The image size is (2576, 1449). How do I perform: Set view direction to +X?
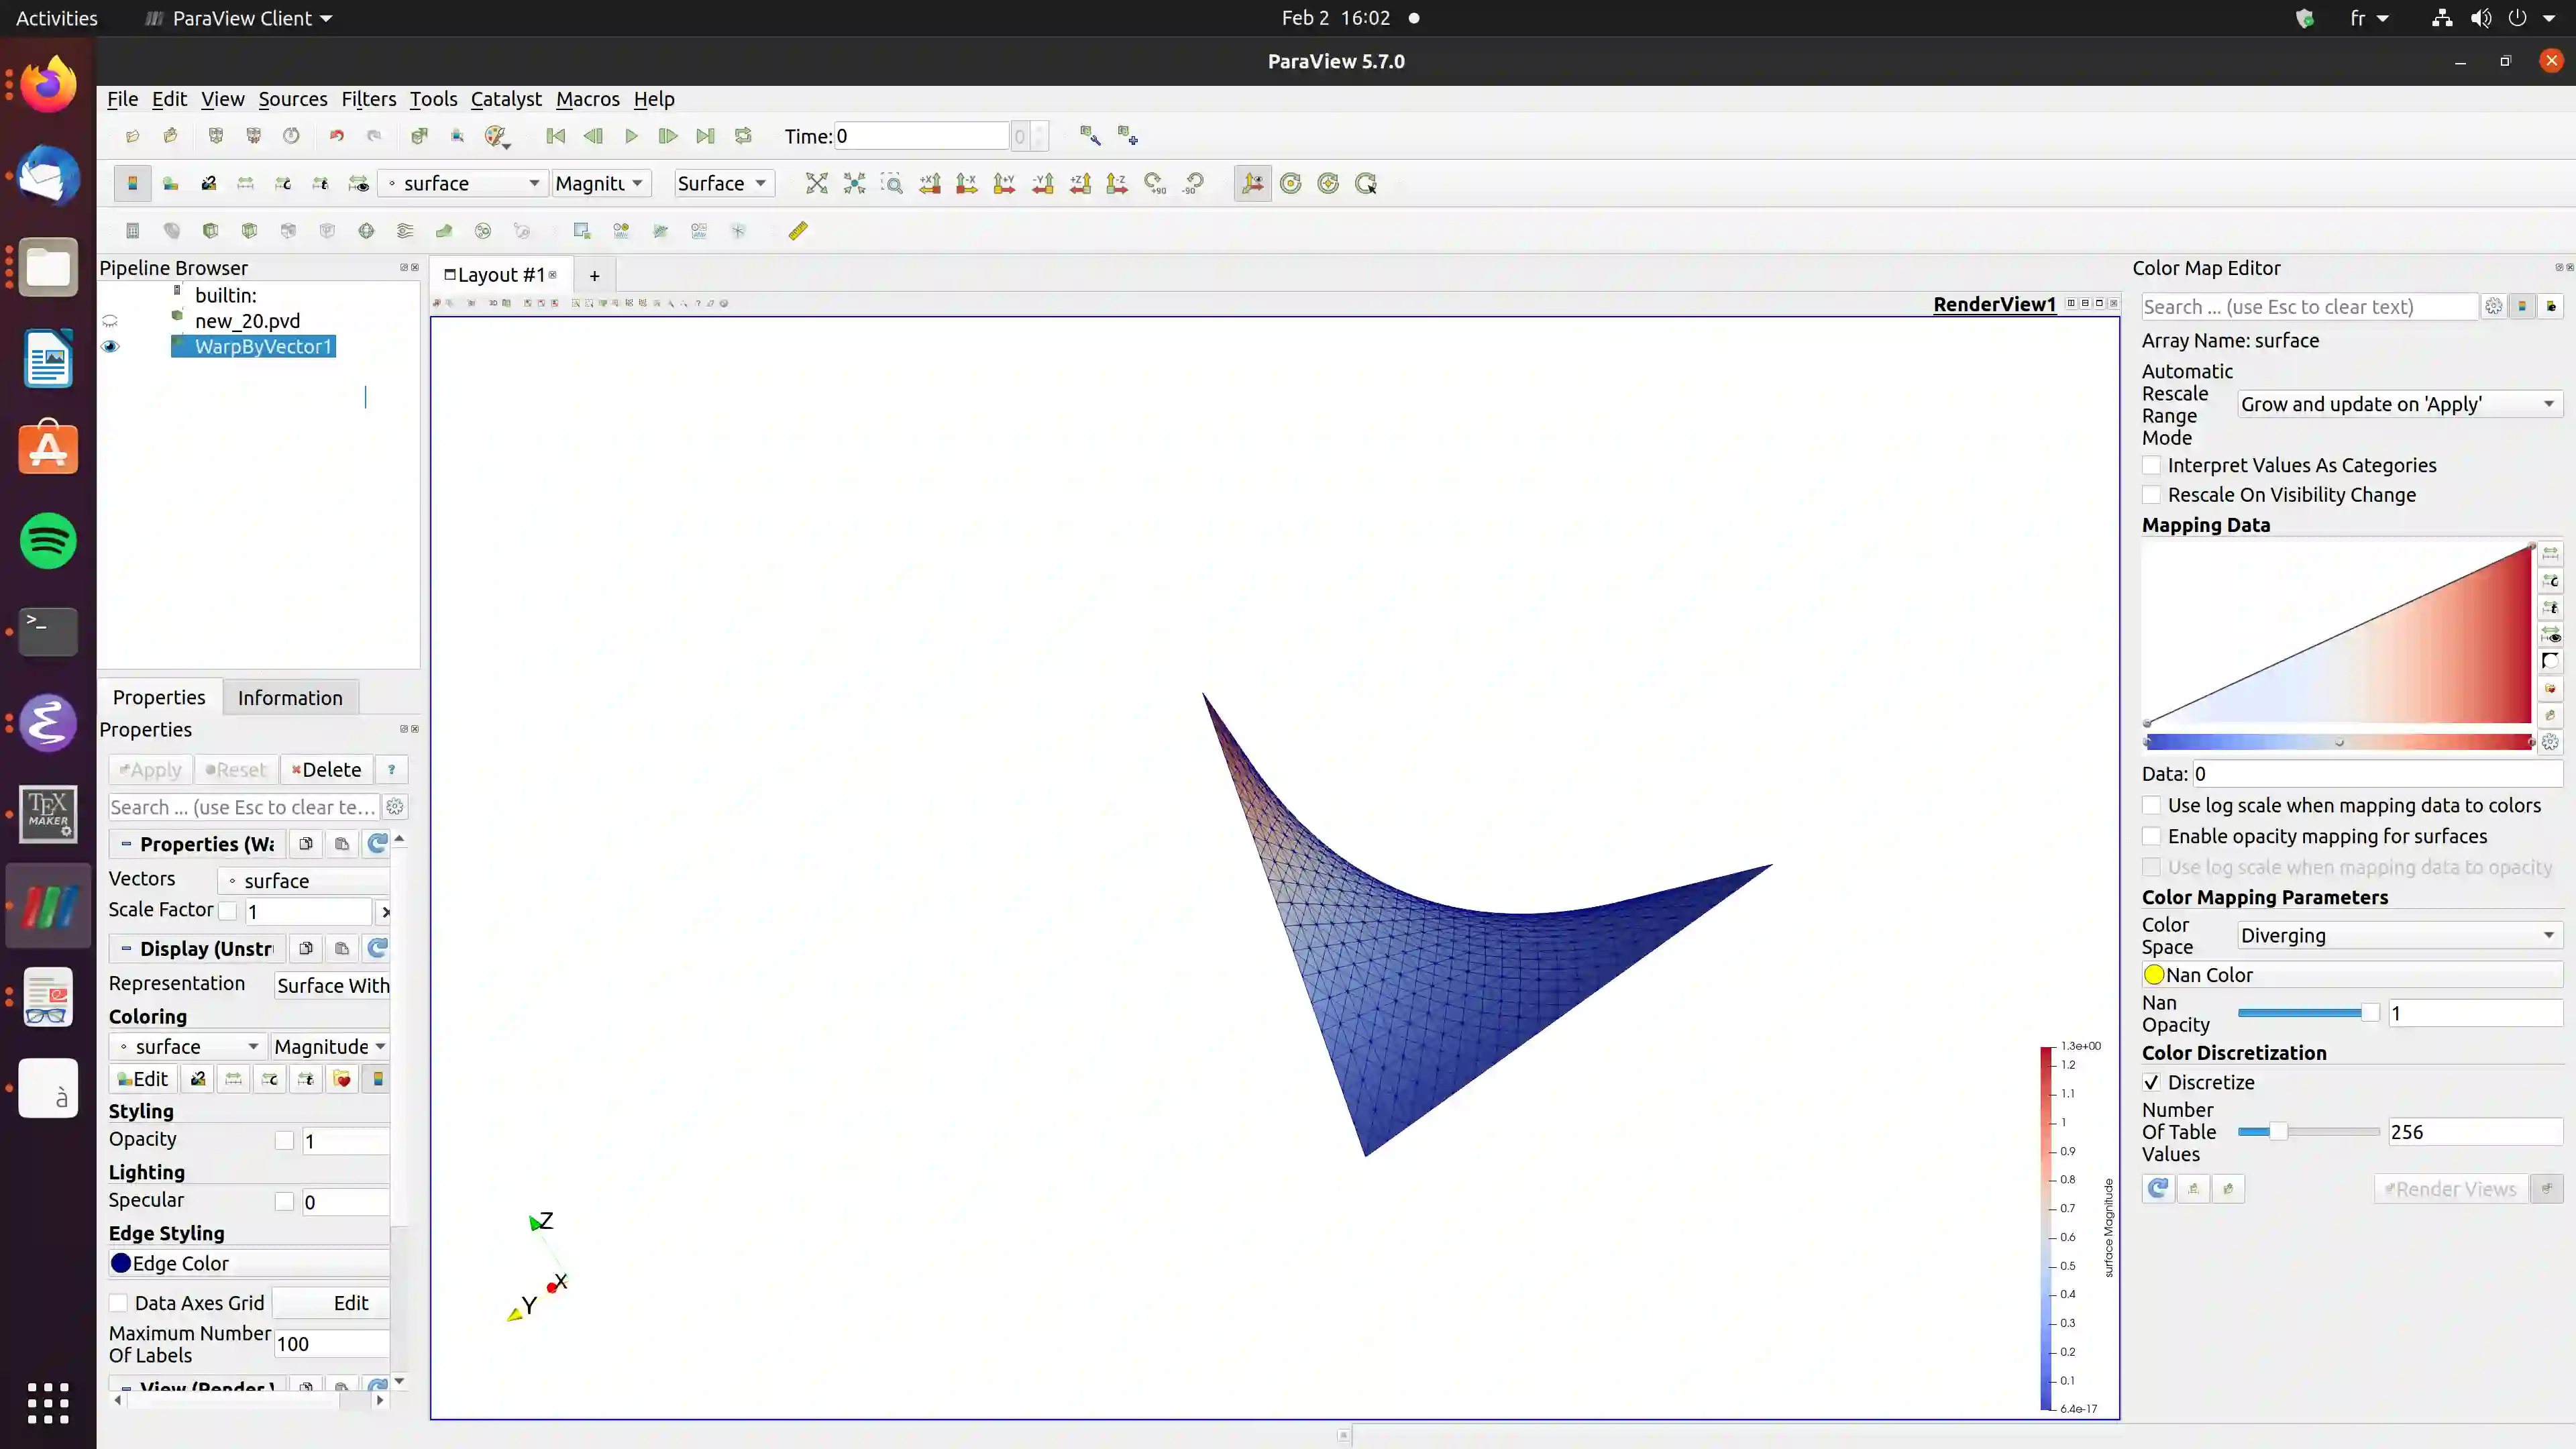930,183
